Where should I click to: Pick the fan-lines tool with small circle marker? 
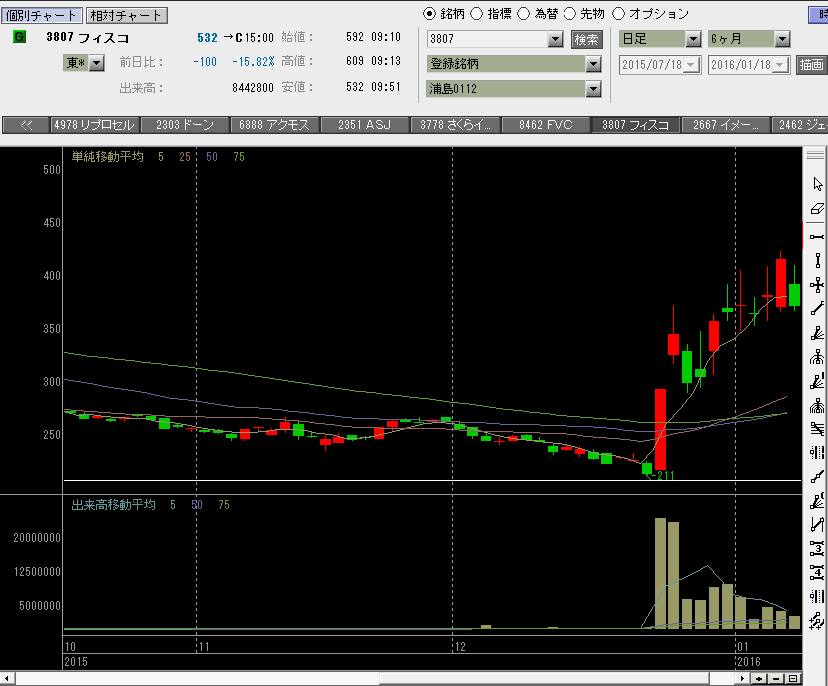coord(817,500)
